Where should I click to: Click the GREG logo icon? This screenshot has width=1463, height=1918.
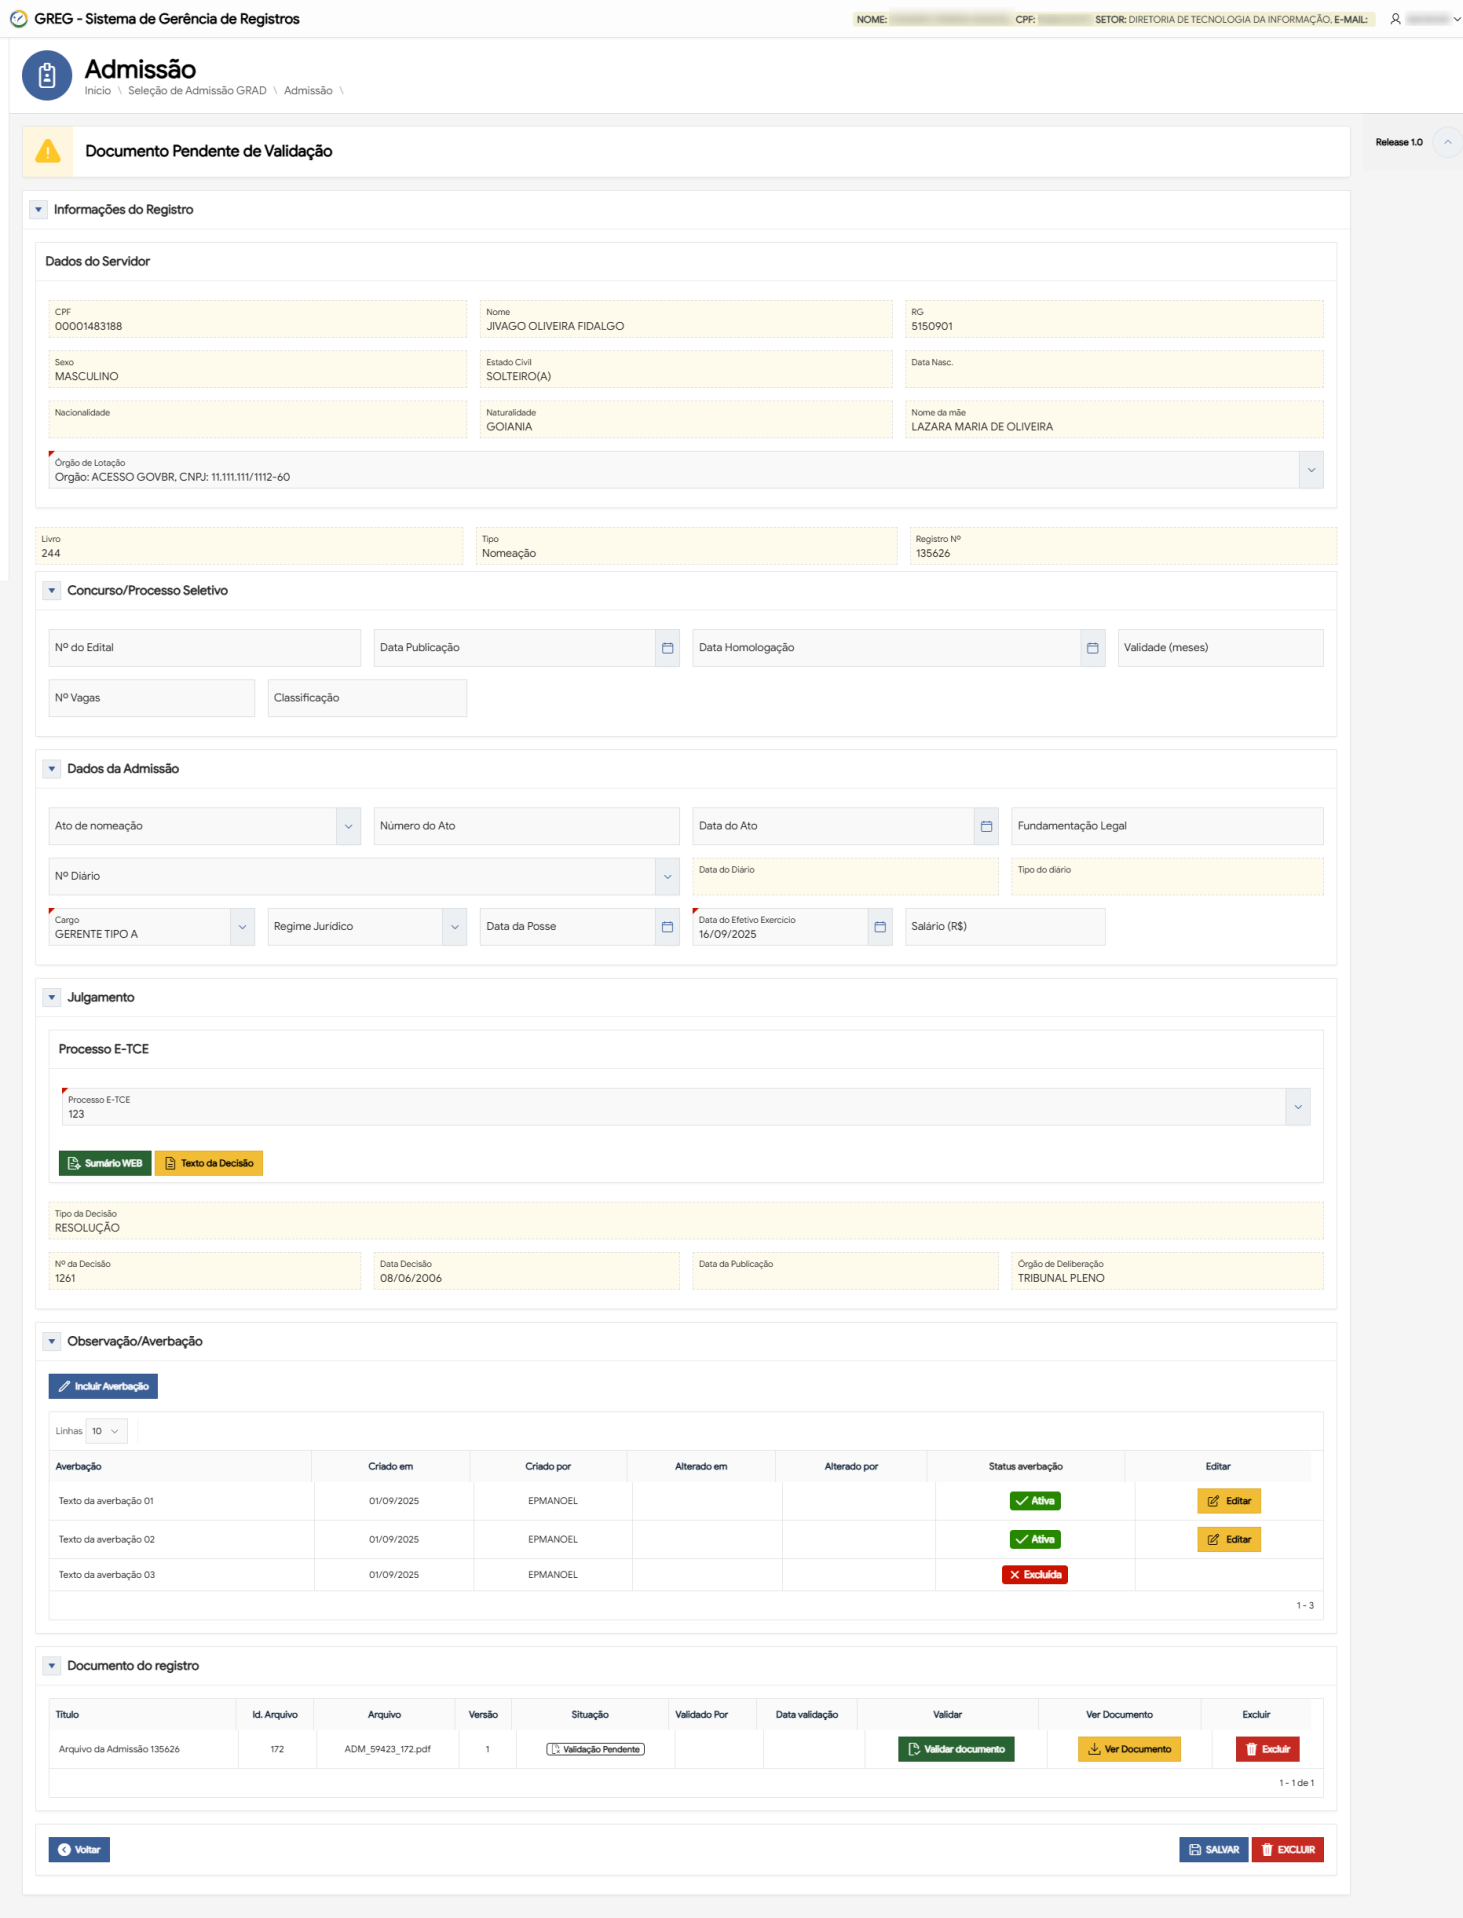pyautogui.click(x=18, y=19)
